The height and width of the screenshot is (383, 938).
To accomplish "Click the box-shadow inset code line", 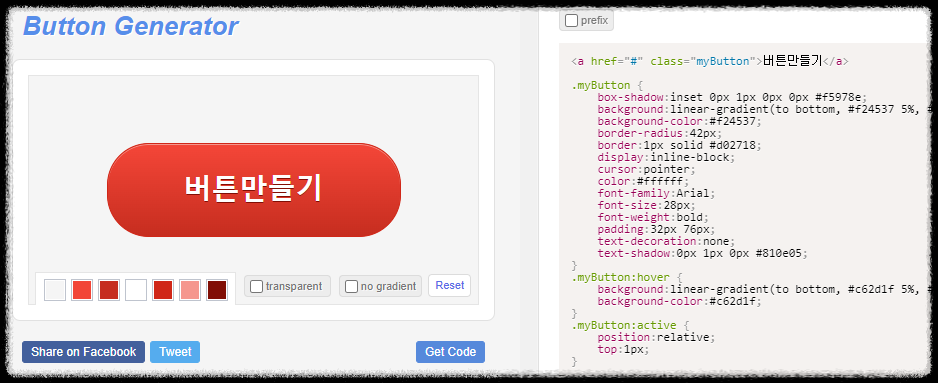I will coord(732,97).
